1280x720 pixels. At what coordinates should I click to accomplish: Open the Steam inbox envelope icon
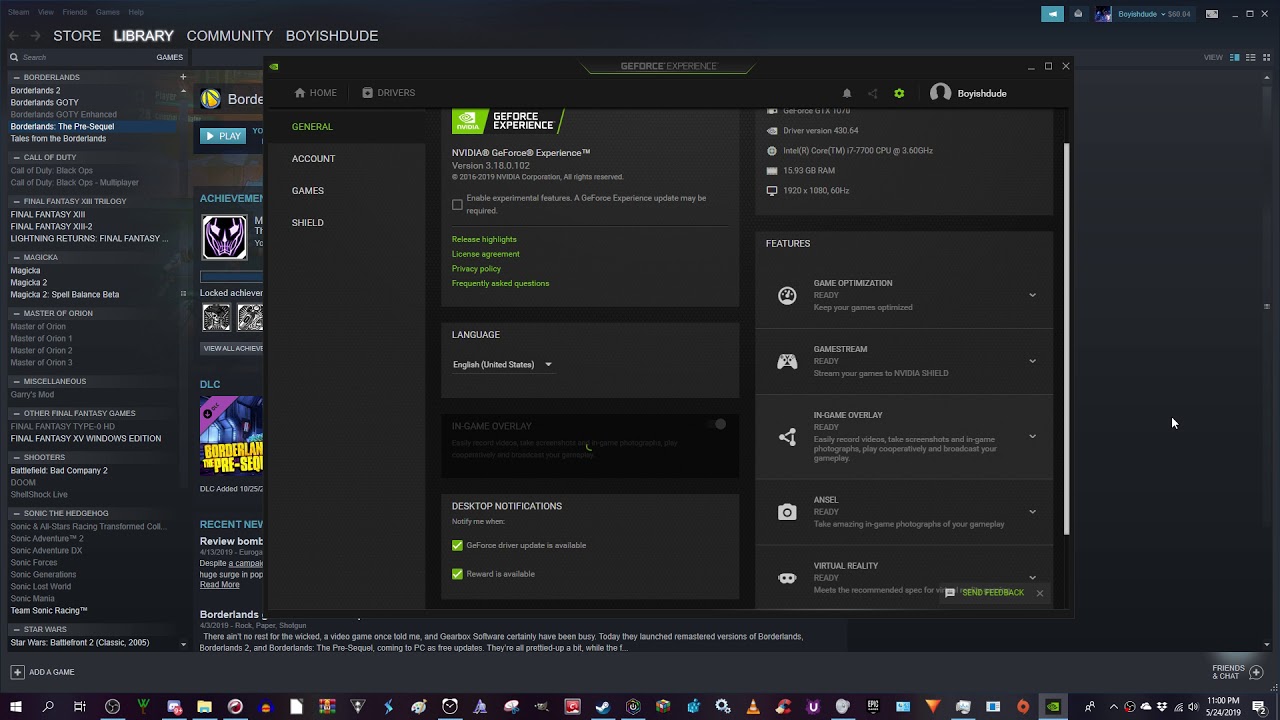pos(1078,14)
